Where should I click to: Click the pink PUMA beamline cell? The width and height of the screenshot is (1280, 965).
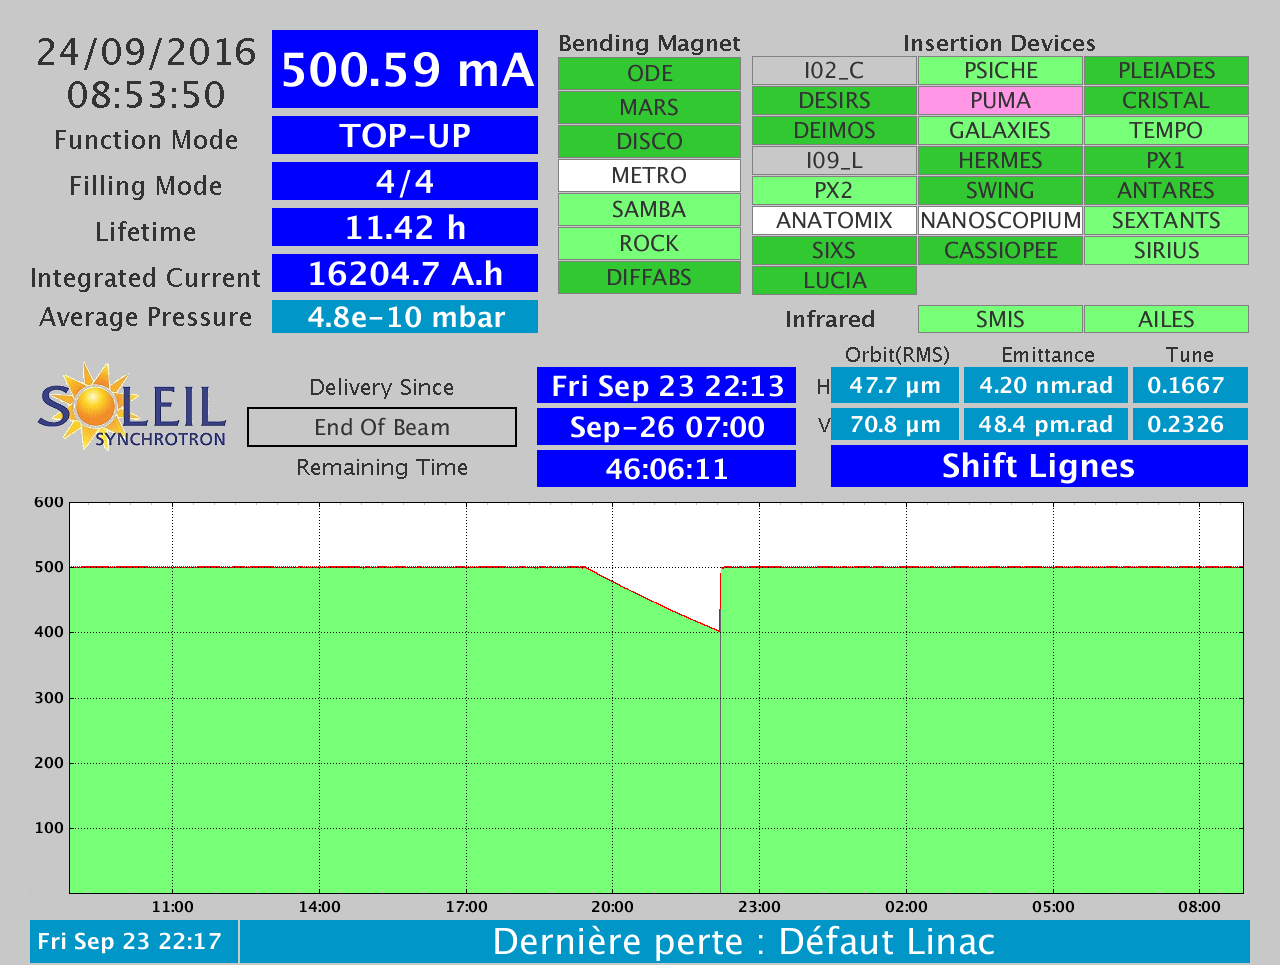(1000, 101)
